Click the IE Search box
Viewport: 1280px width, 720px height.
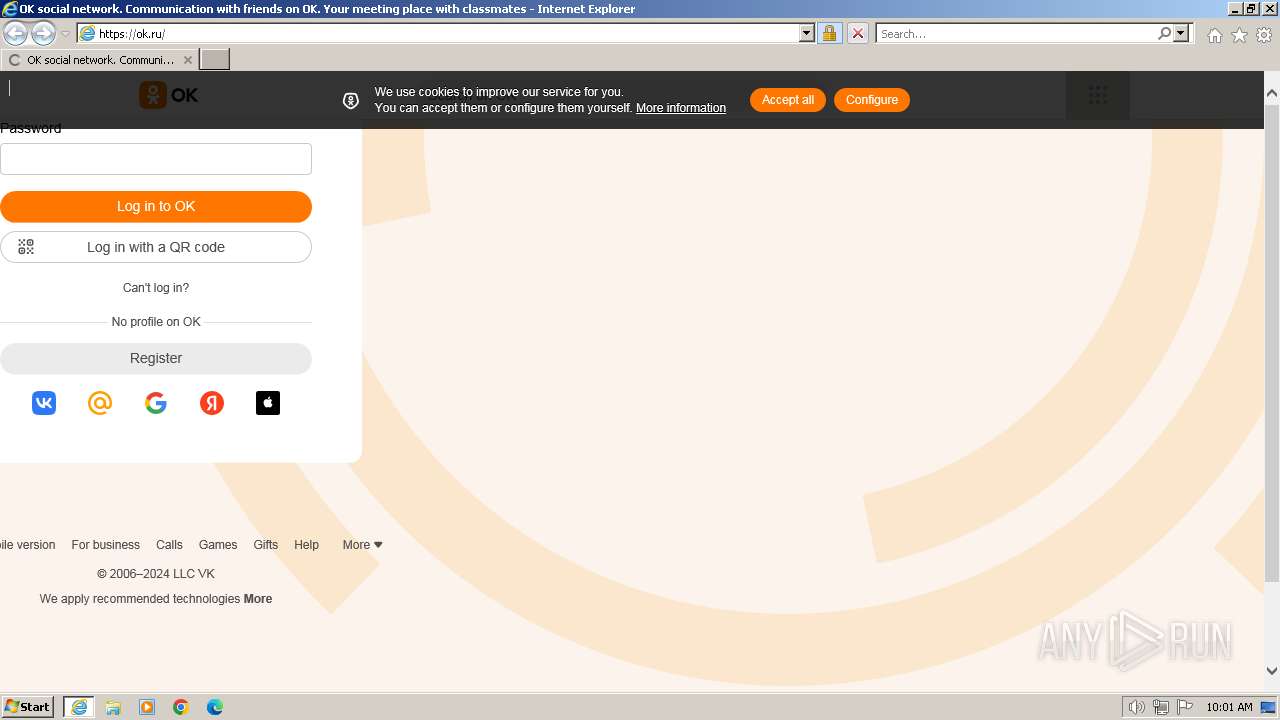coord(1016,33)
